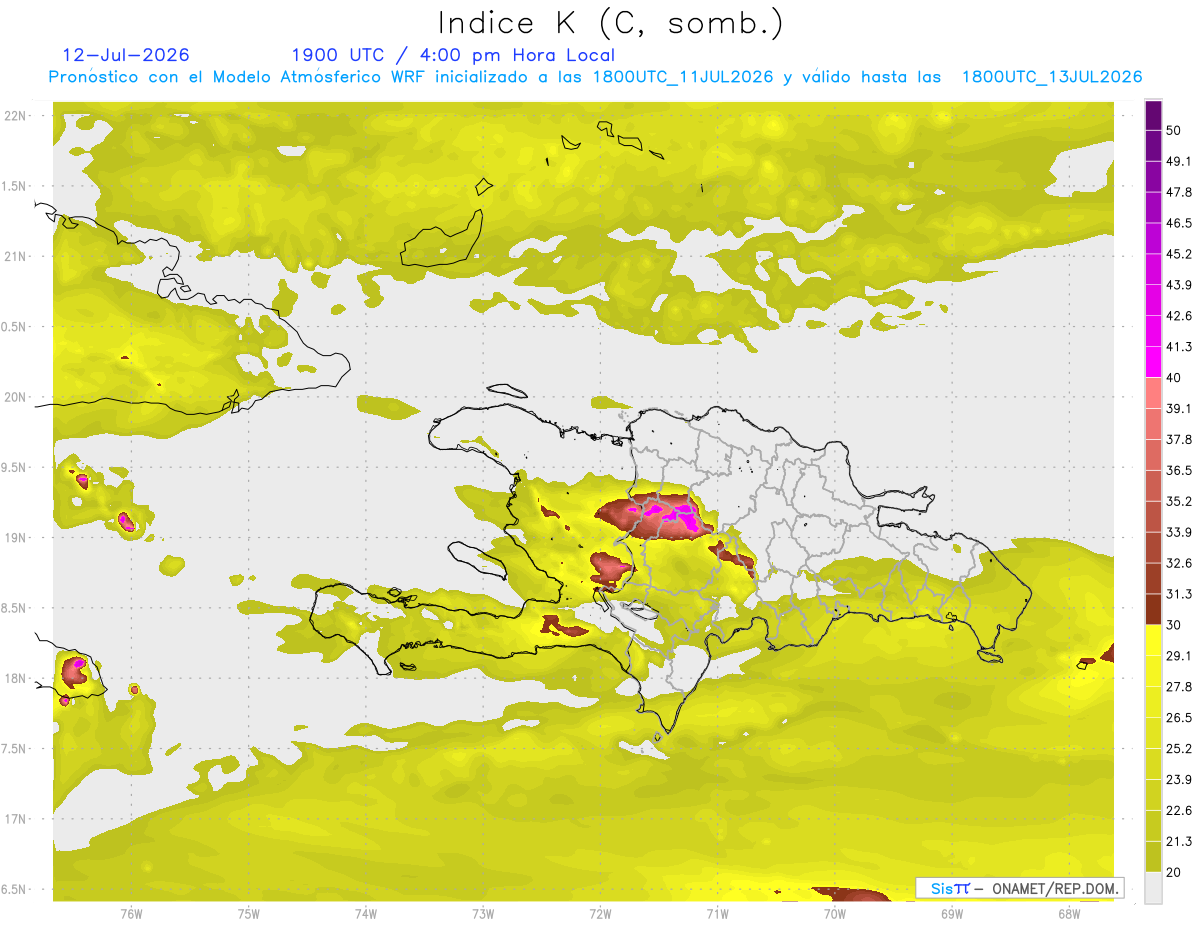The image size is (1200, 927).
Task: Click the legend value '47.8'
Action: pyautogui.click(x=1180, y=192)
